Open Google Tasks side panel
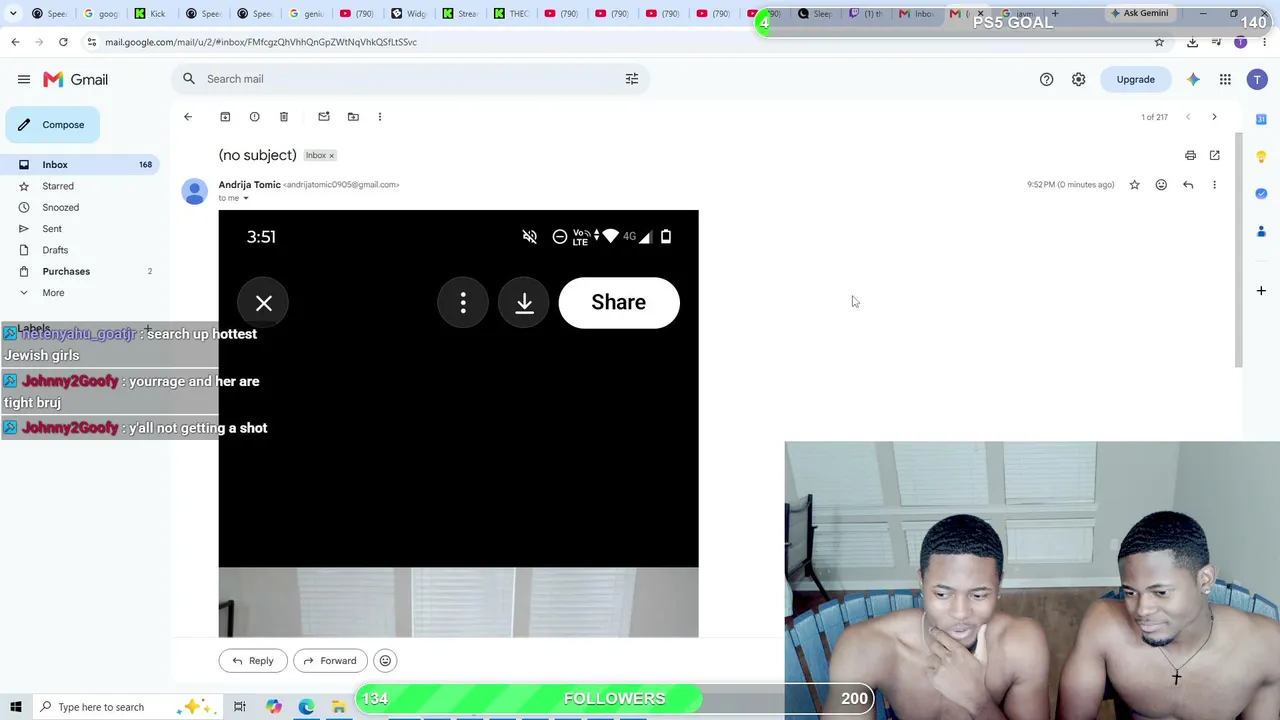 1261,194
